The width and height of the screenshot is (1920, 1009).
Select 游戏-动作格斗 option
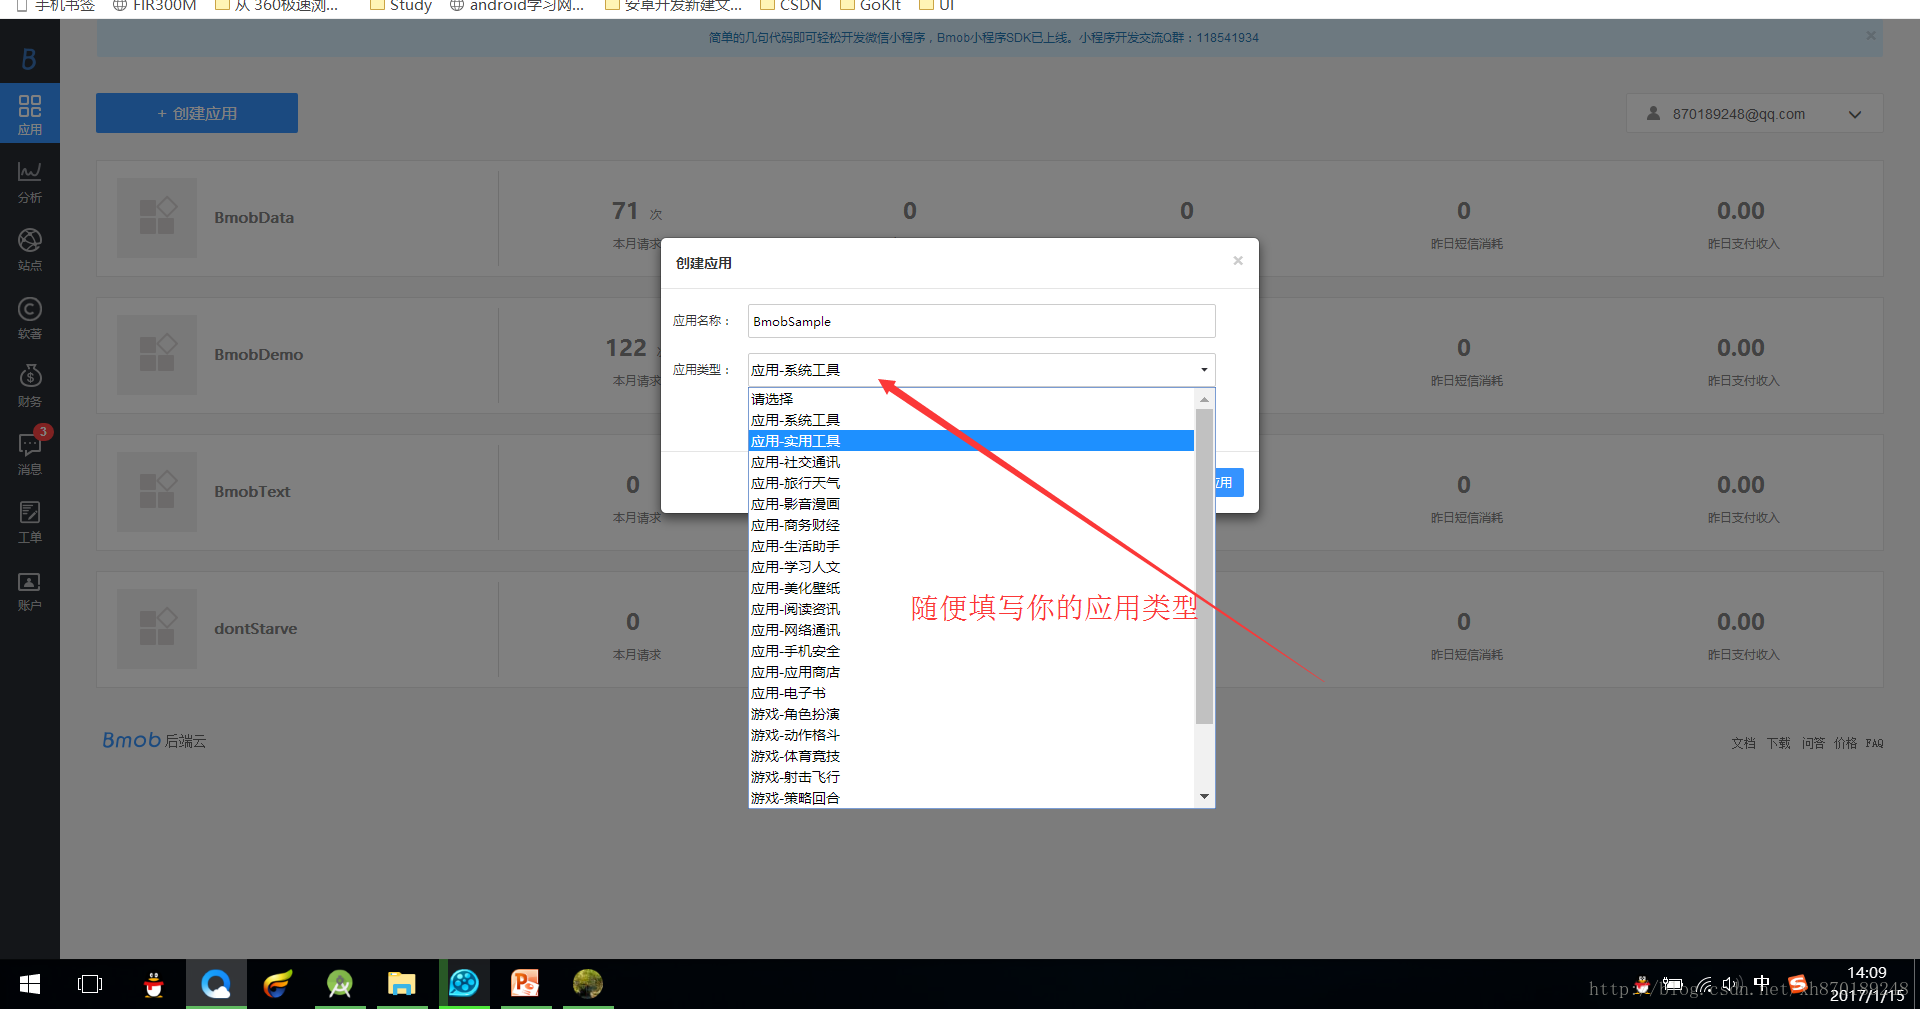point(971,735)
